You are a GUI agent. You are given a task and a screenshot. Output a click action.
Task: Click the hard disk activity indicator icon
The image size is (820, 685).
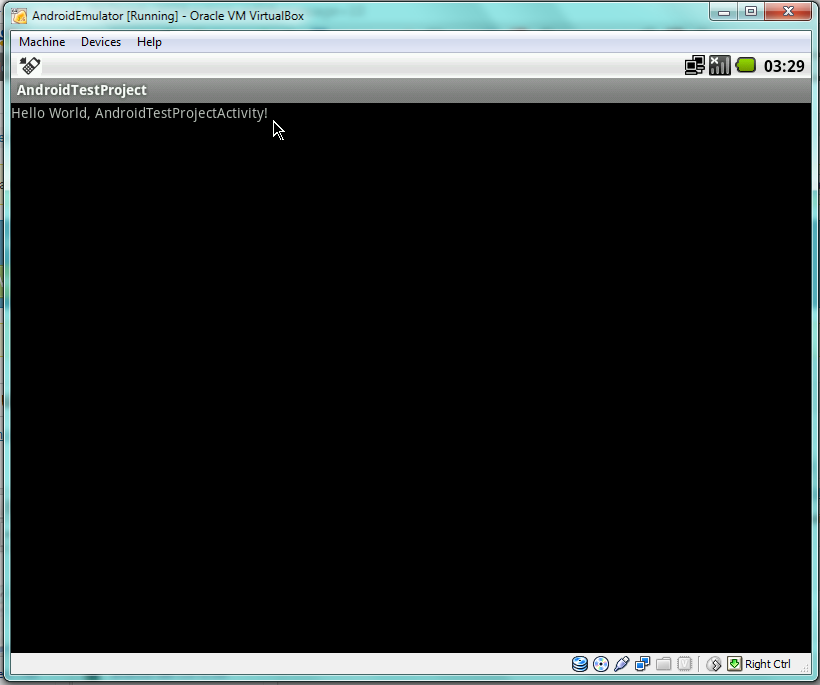579,664
